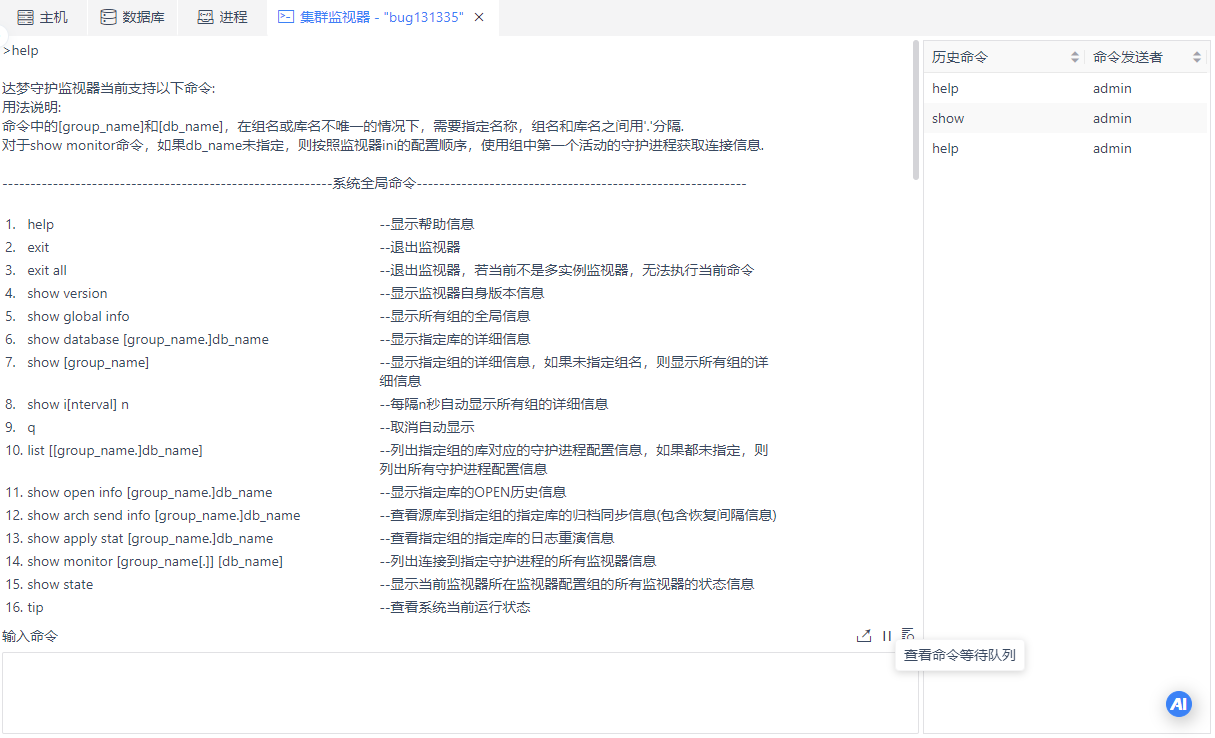Switch to the 数据库 tab
Screen dimensions: 1215x738
coord(131,17)
